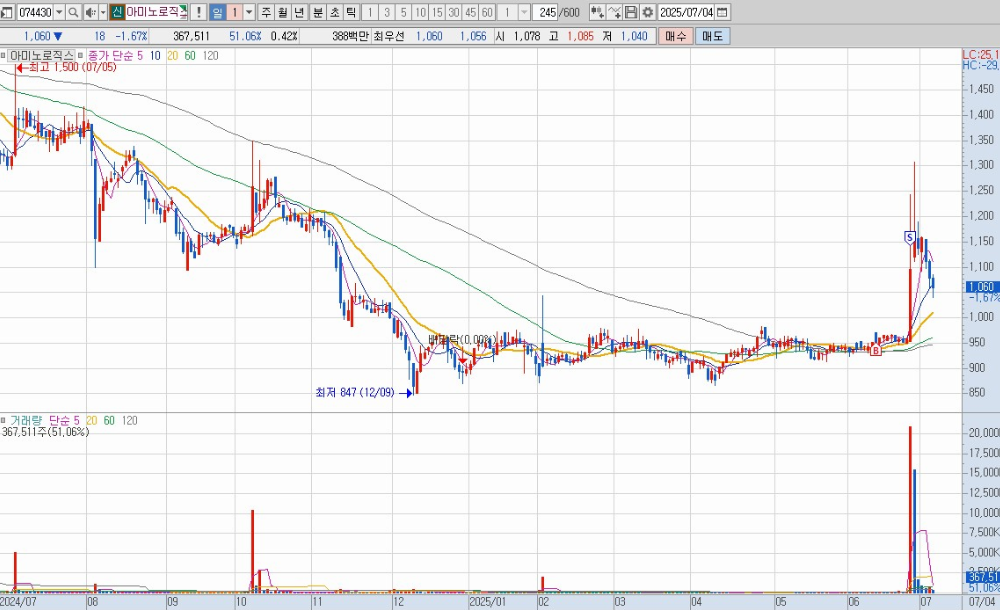1000x610 pixels.
Task: Switch to monthly (월) chart period
Action: pos(283,13)
